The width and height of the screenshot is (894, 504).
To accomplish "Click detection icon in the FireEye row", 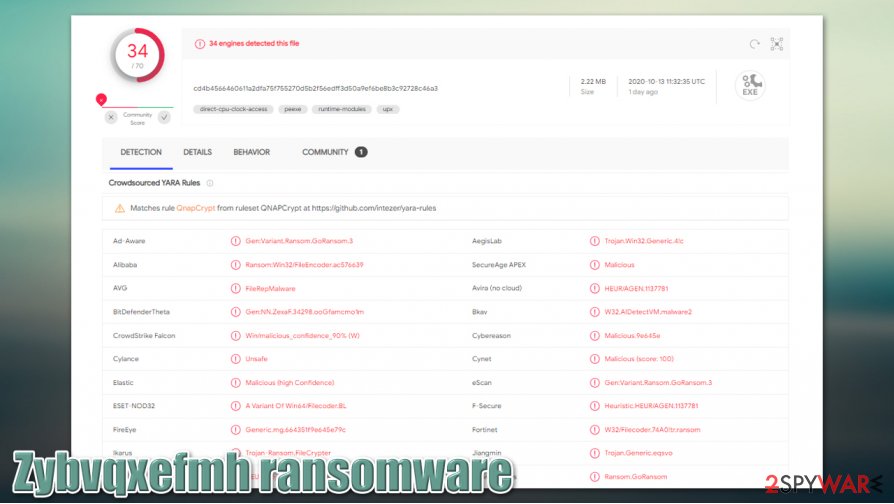I will (235, 430).
